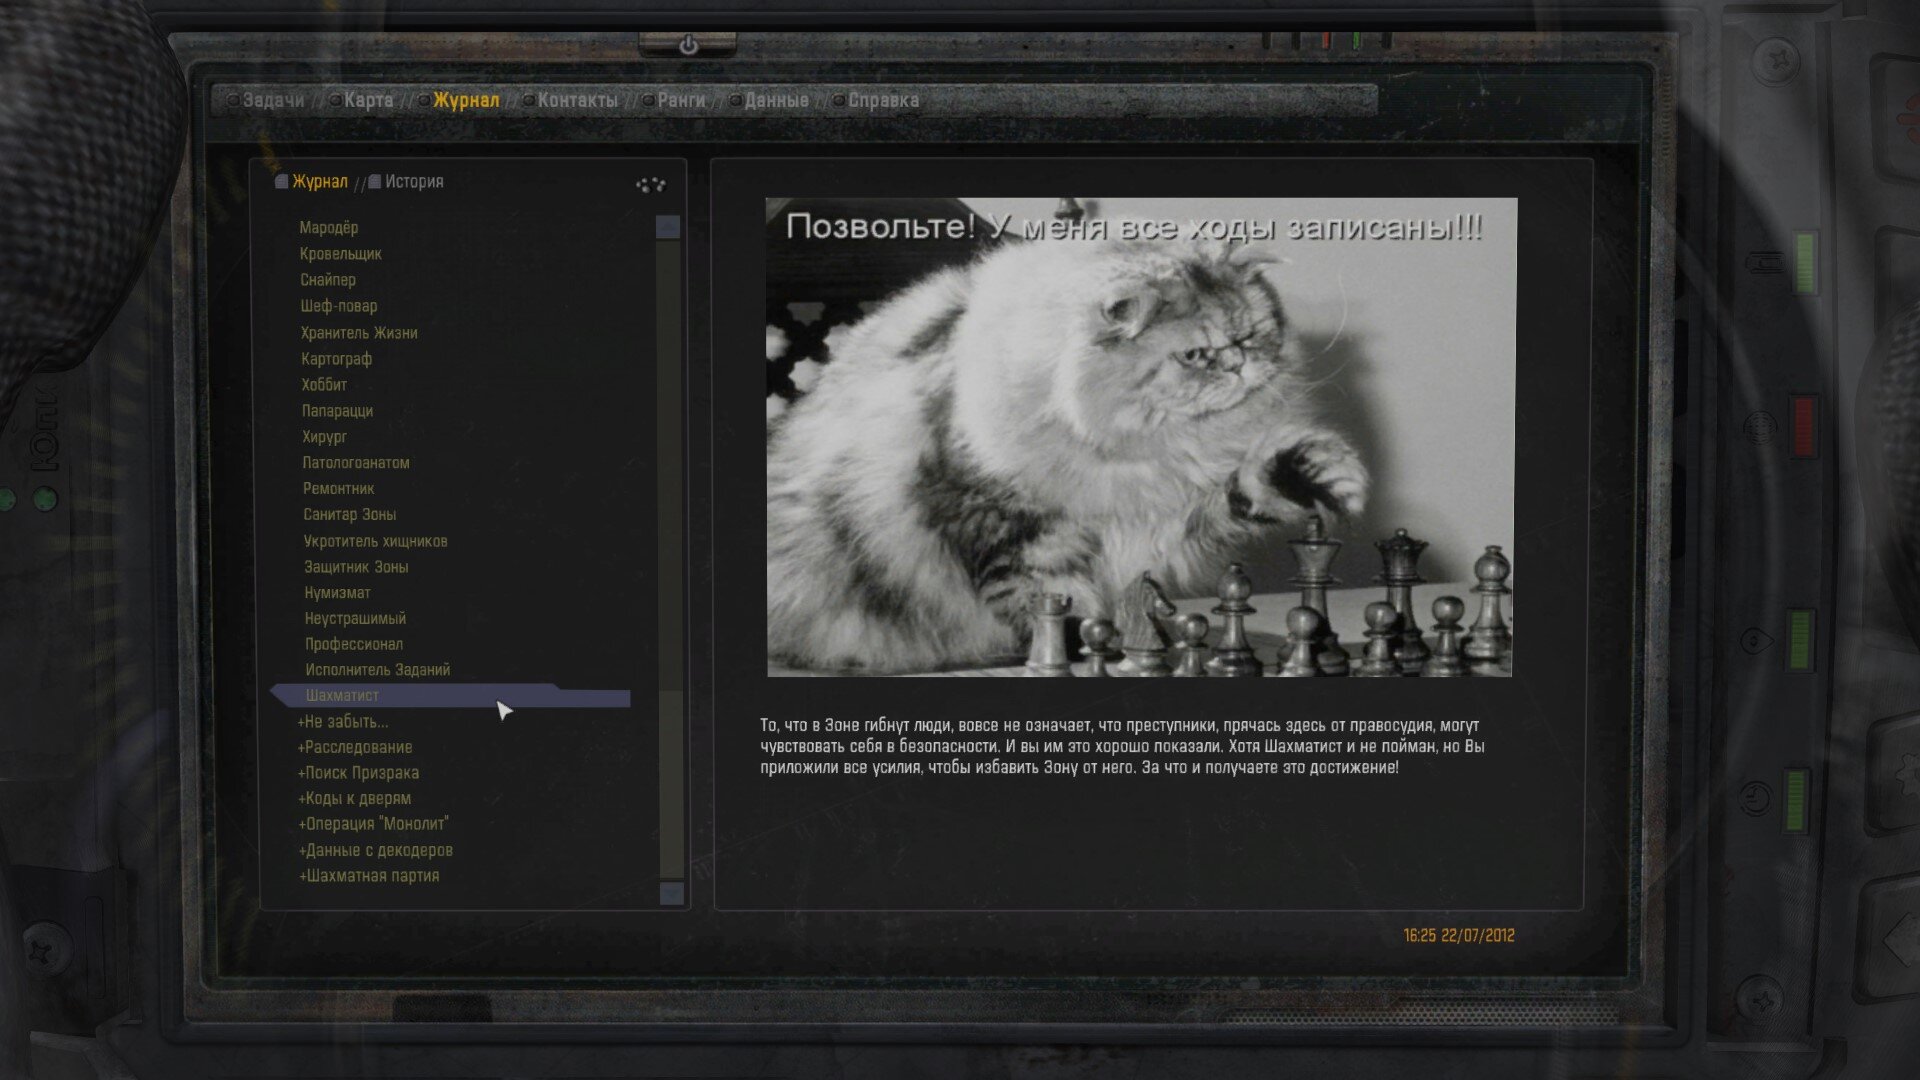Click the dots icon above article list
This screenshot has height=1080, width=1920.
click(x=650, y=184)
